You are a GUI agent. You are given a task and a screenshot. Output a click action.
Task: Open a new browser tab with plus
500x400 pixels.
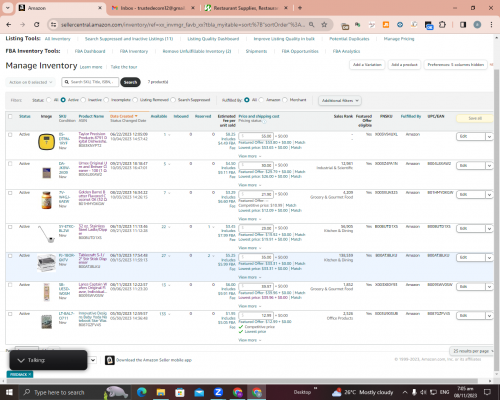click(x=300, y=8)
